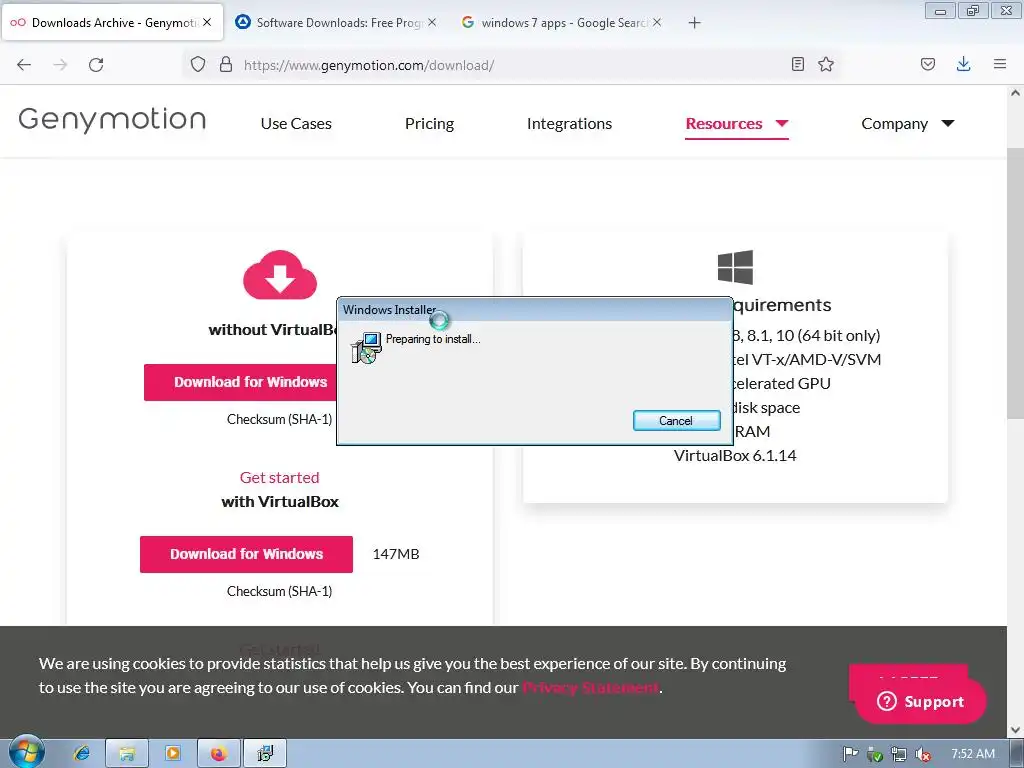This screenshot has width=1024, height=768.
Task: Click the page vertical scrollbar thumb
Action: click(x=1016, y=284)
